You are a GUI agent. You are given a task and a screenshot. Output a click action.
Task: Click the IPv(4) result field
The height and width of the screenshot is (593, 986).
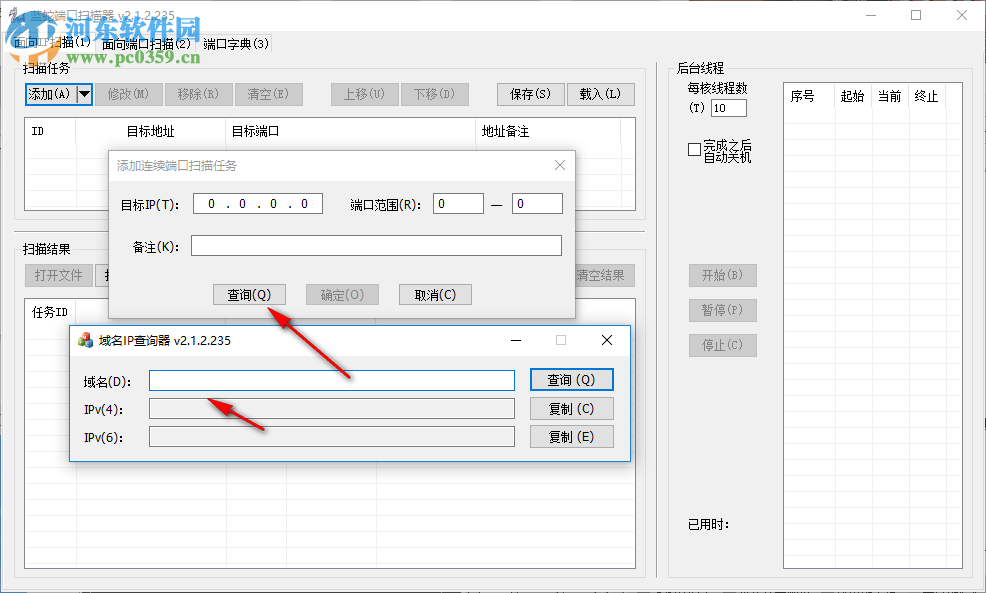coord(332,409)
